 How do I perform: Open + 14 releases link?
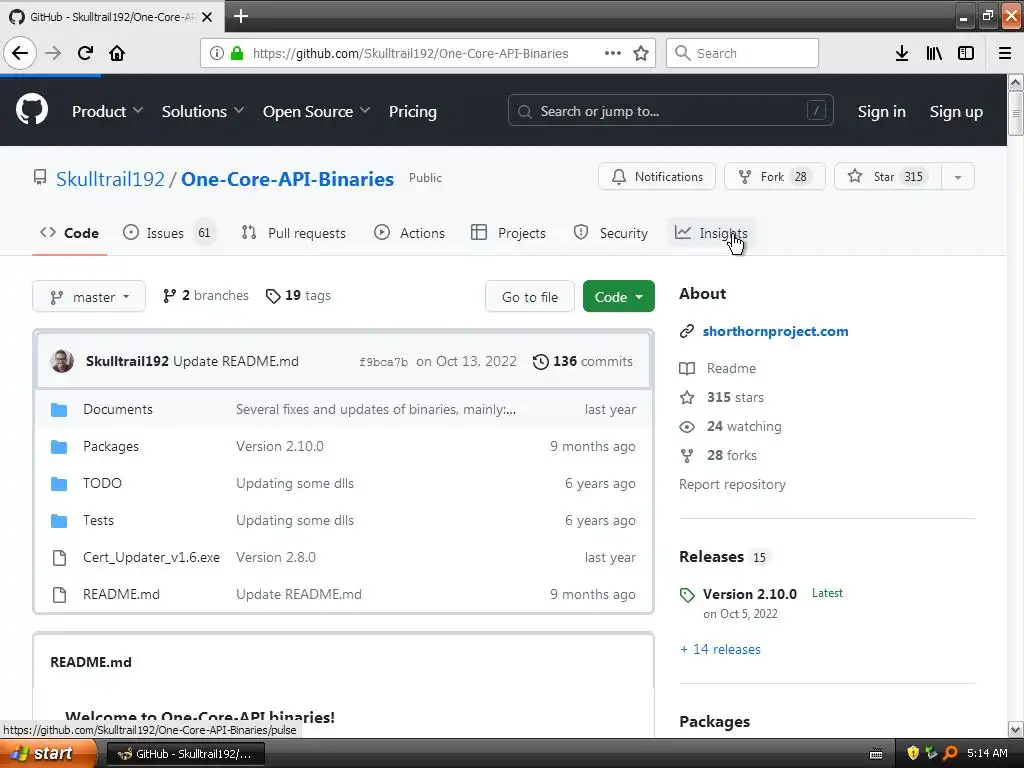(x=720, y=649)
